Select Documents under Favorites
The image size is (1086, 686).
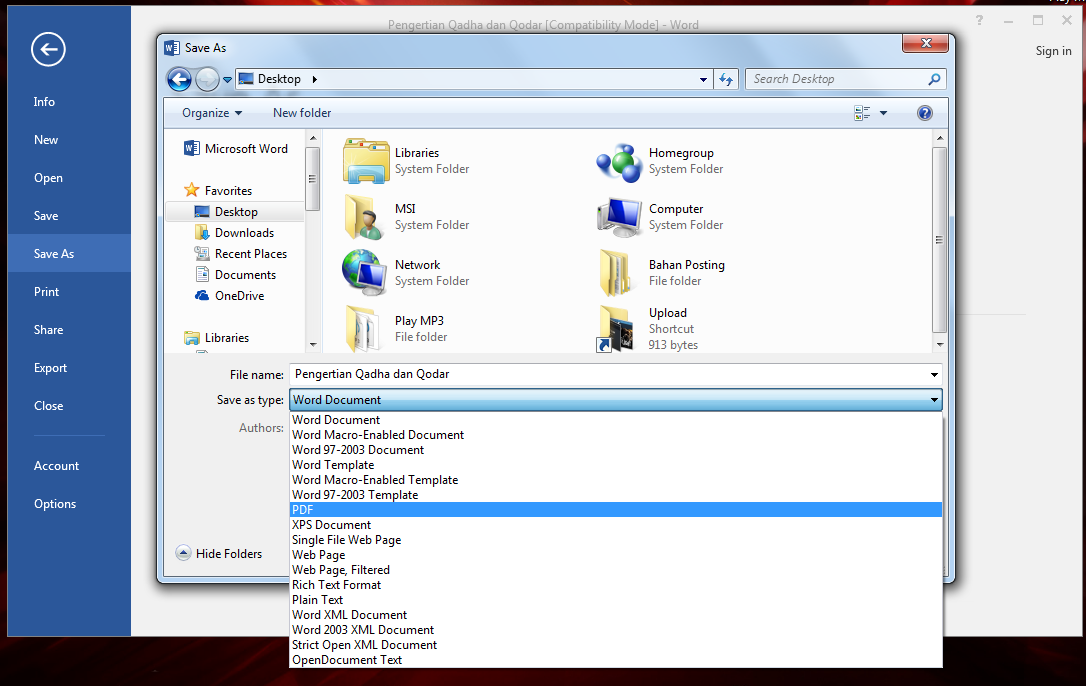click(245, 275)
